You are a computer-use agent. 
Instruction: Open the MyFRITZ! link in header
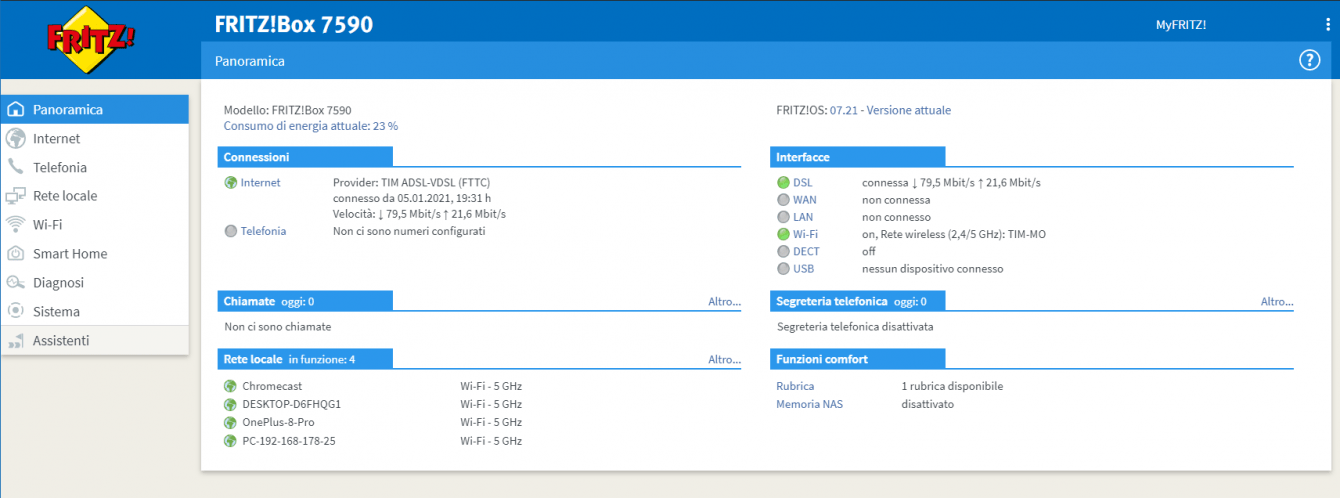tap(1181, 25)
